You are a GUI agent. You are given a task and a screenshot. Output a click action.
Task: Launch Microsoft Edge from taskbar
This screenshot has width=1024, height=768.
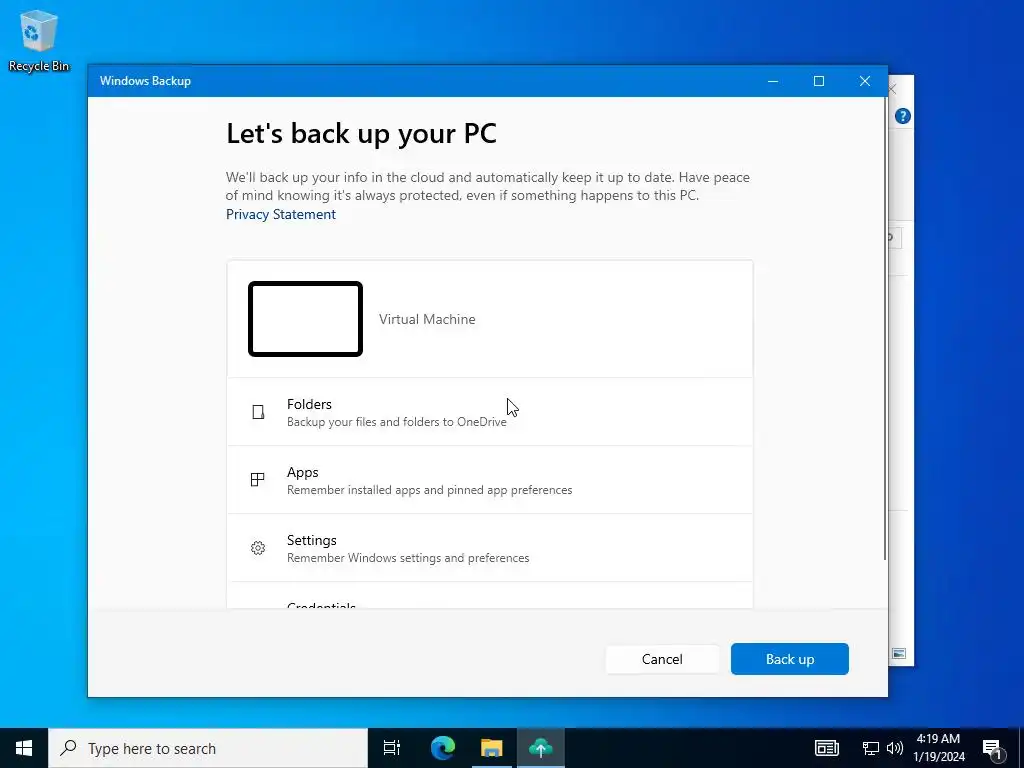[x=443, y=748]
